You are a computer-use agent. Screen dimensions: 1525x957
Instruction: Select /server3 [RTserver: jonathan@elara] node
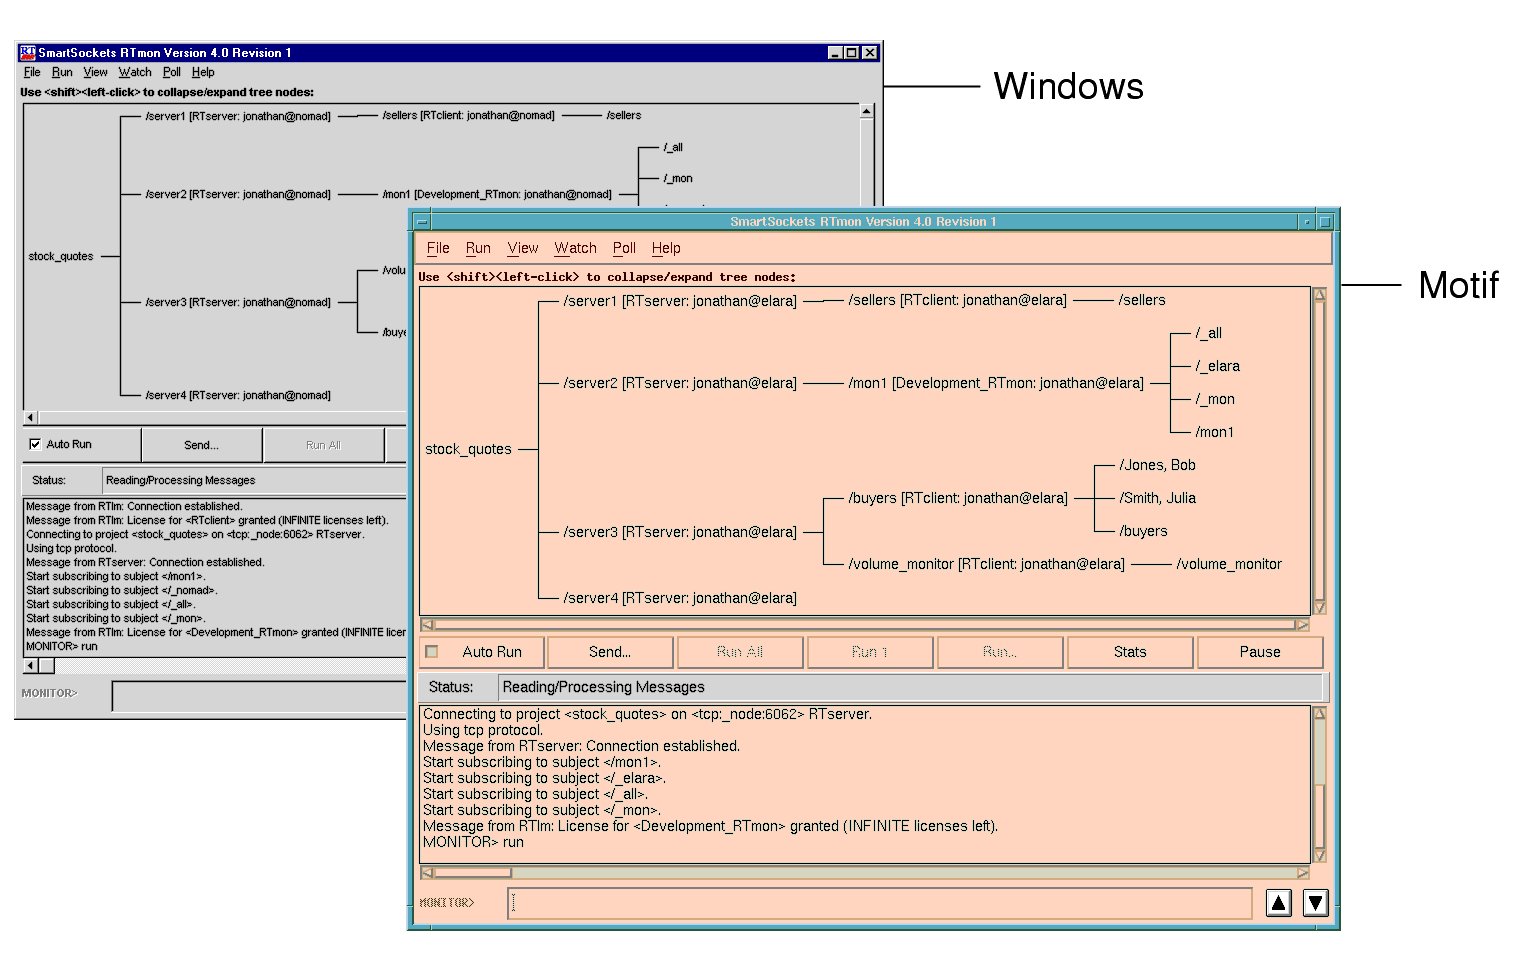[x=680, y=532]
